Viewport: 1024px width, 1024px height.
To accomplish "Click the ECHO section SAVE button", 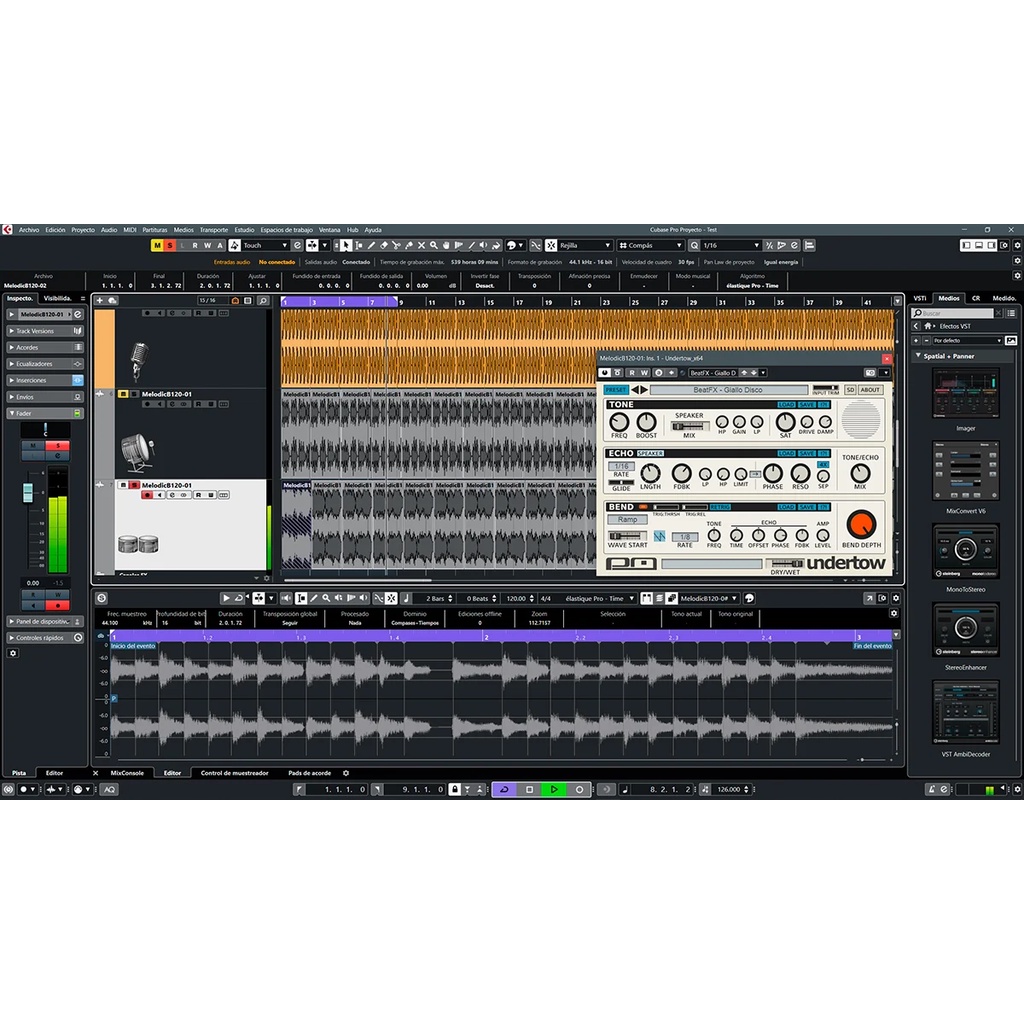I will (x=807, y=453).
